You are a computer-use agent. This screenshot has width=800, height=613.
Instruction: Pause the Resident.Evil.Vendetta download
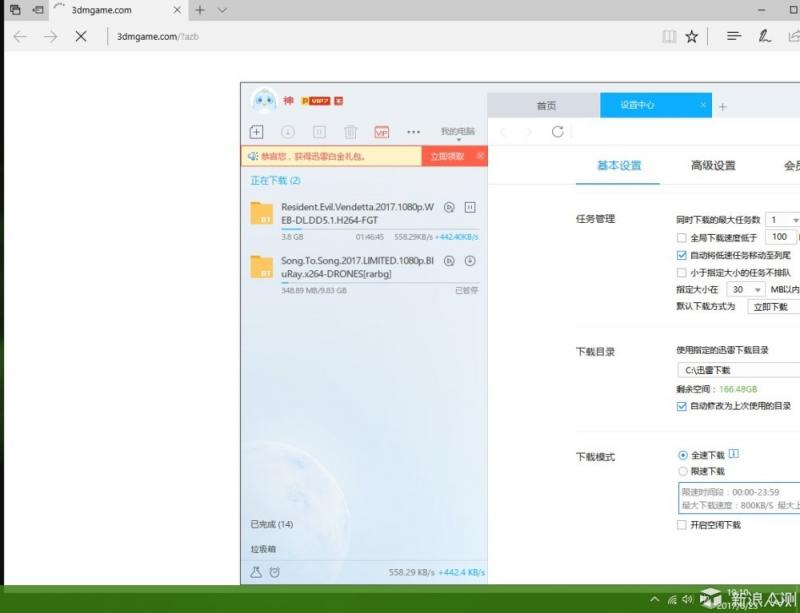click(470, 207)
